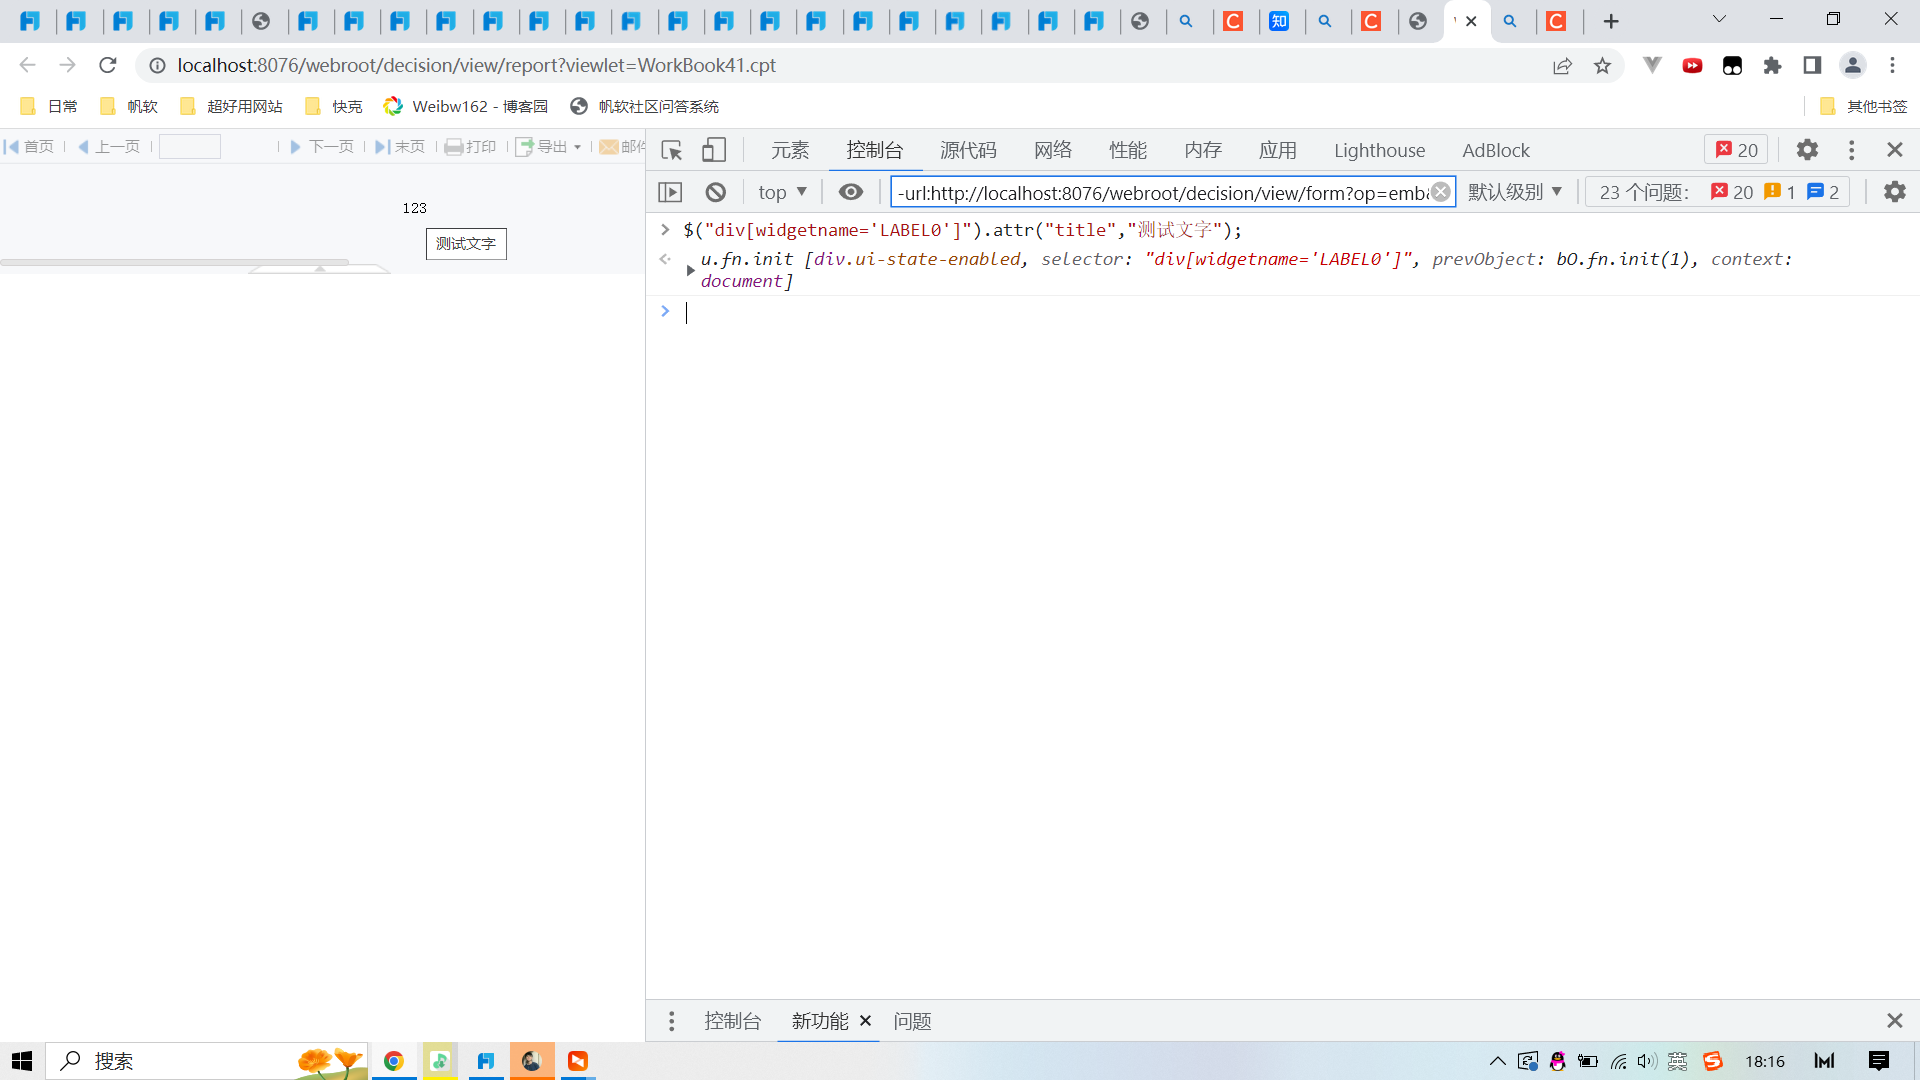Open the 默认级别 log level dropdown
Viewport: 1920px width, 1080px height.
1515,192
